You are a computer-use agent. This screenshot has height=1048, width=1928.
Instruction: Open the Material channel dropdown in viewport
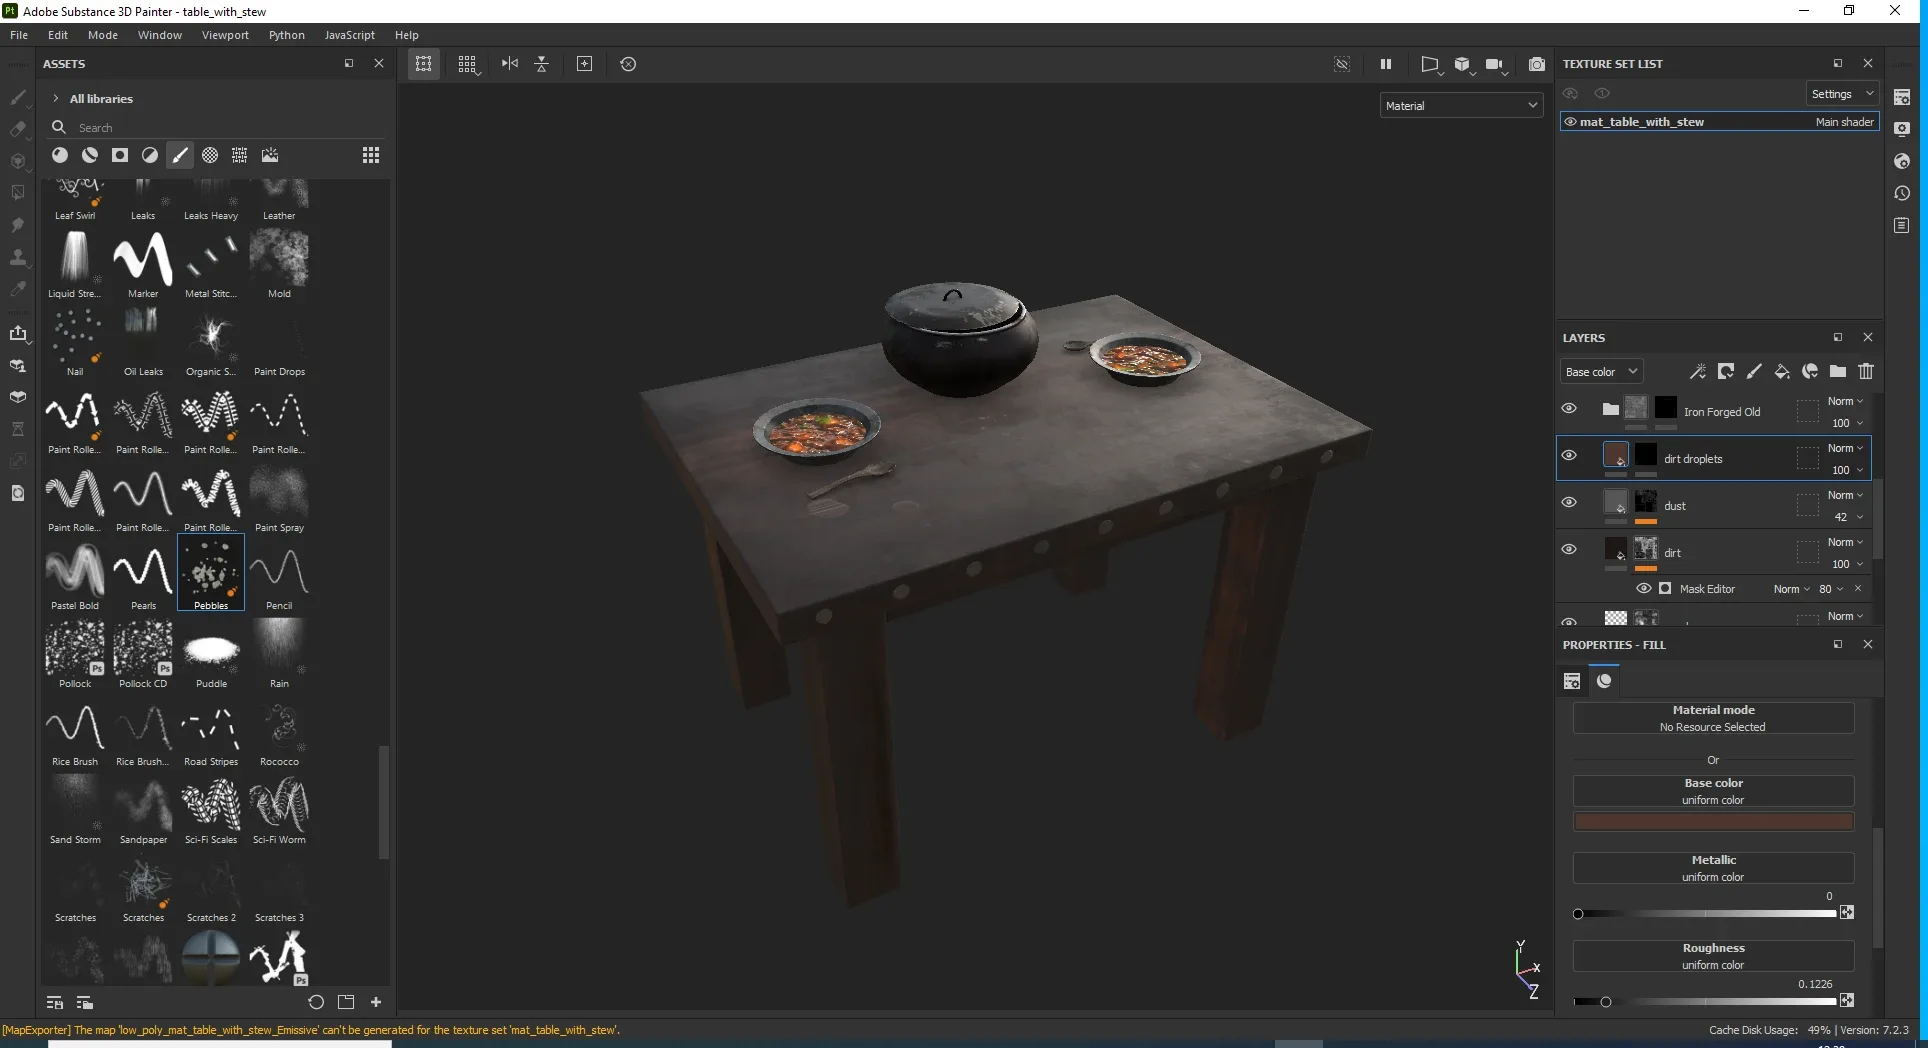(1461, 105)
